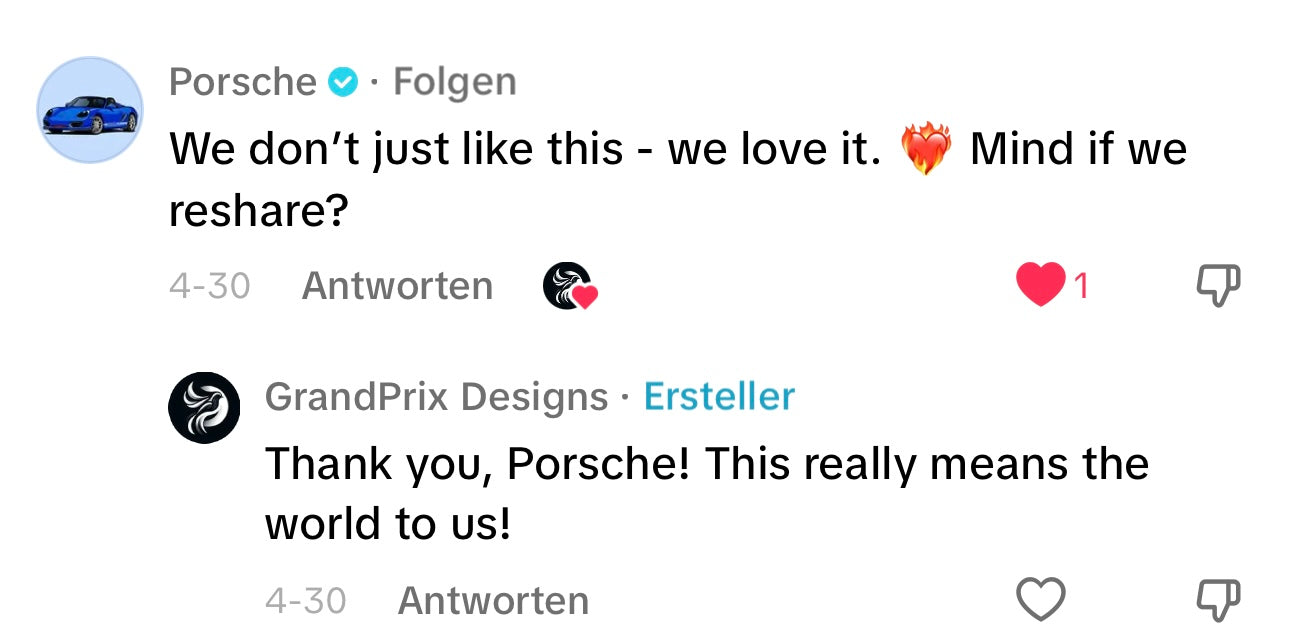The height and width of the screenshot is (640, 1290).
Task: Click the blue Ersteller creator label
Action: point(719,397)
